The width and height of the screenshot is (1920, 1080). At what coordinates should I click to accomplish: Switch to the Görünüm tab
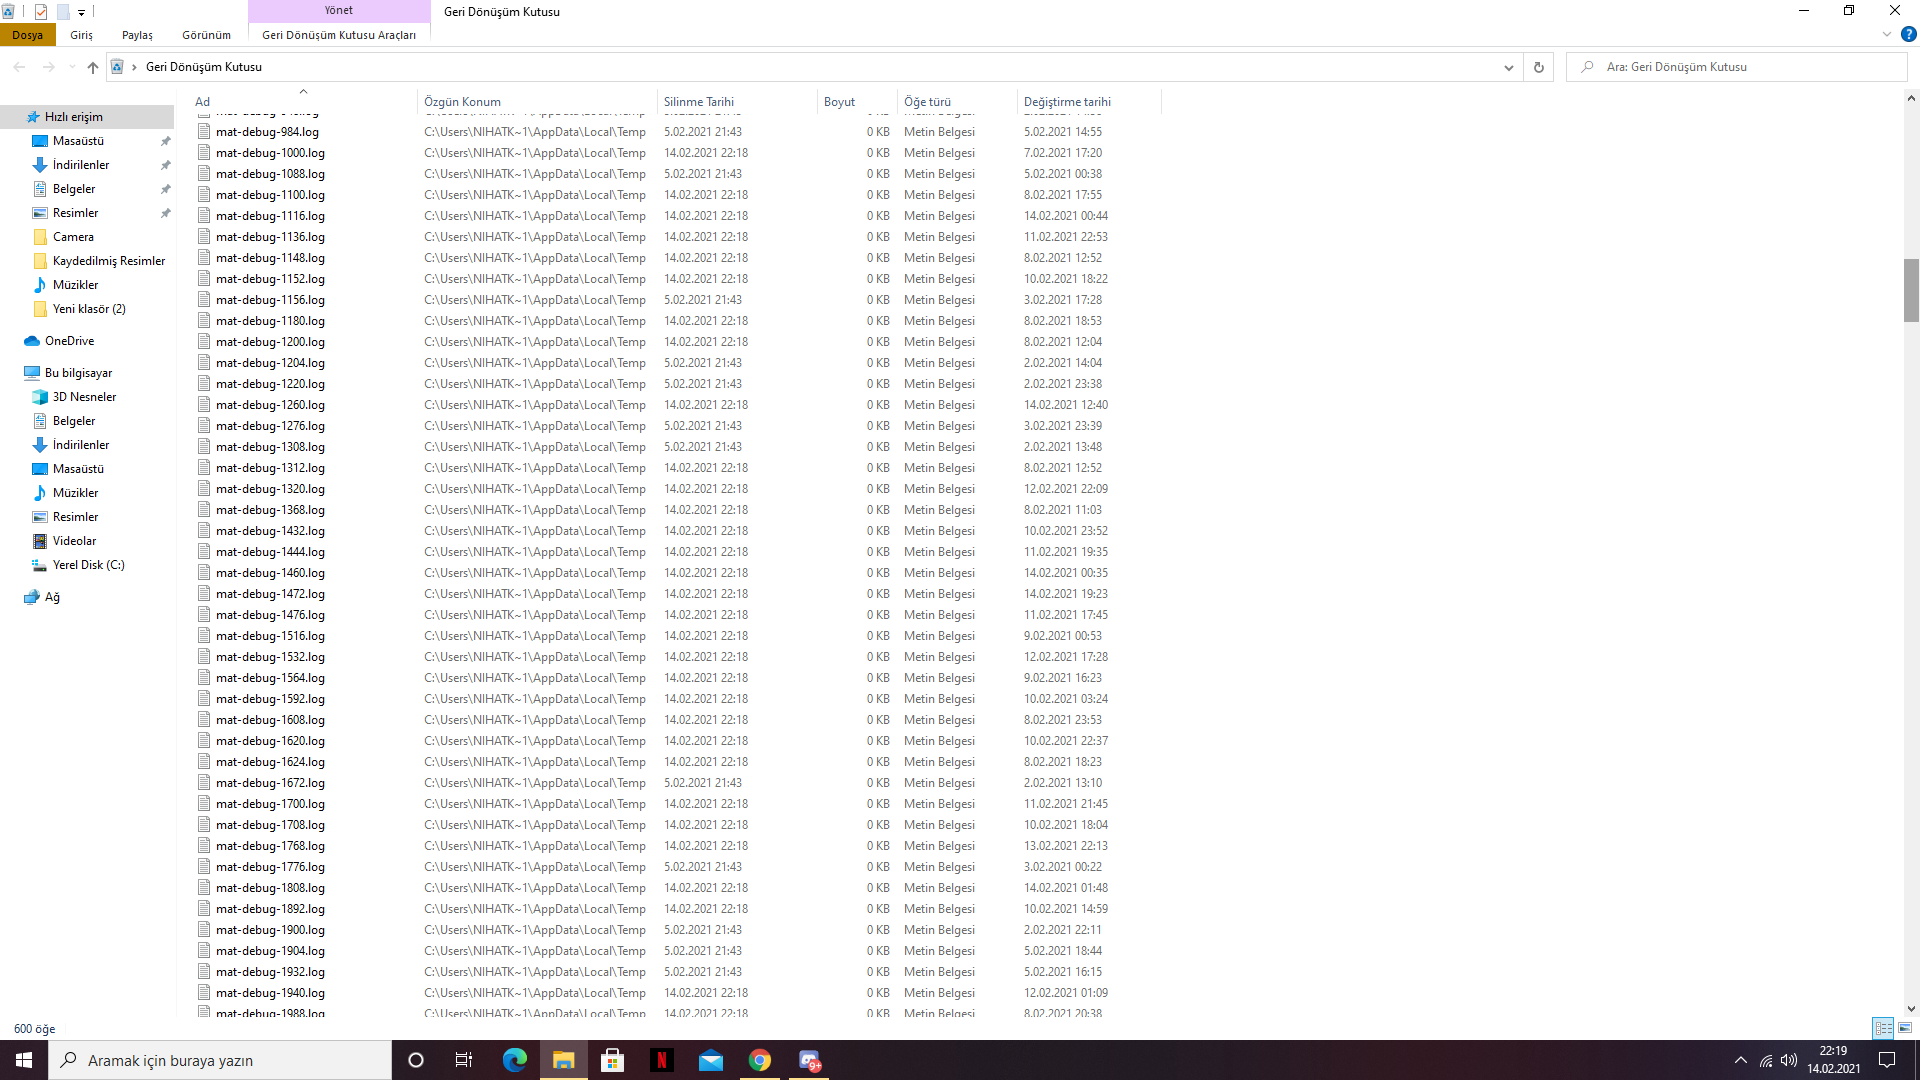tap(206, 35)
